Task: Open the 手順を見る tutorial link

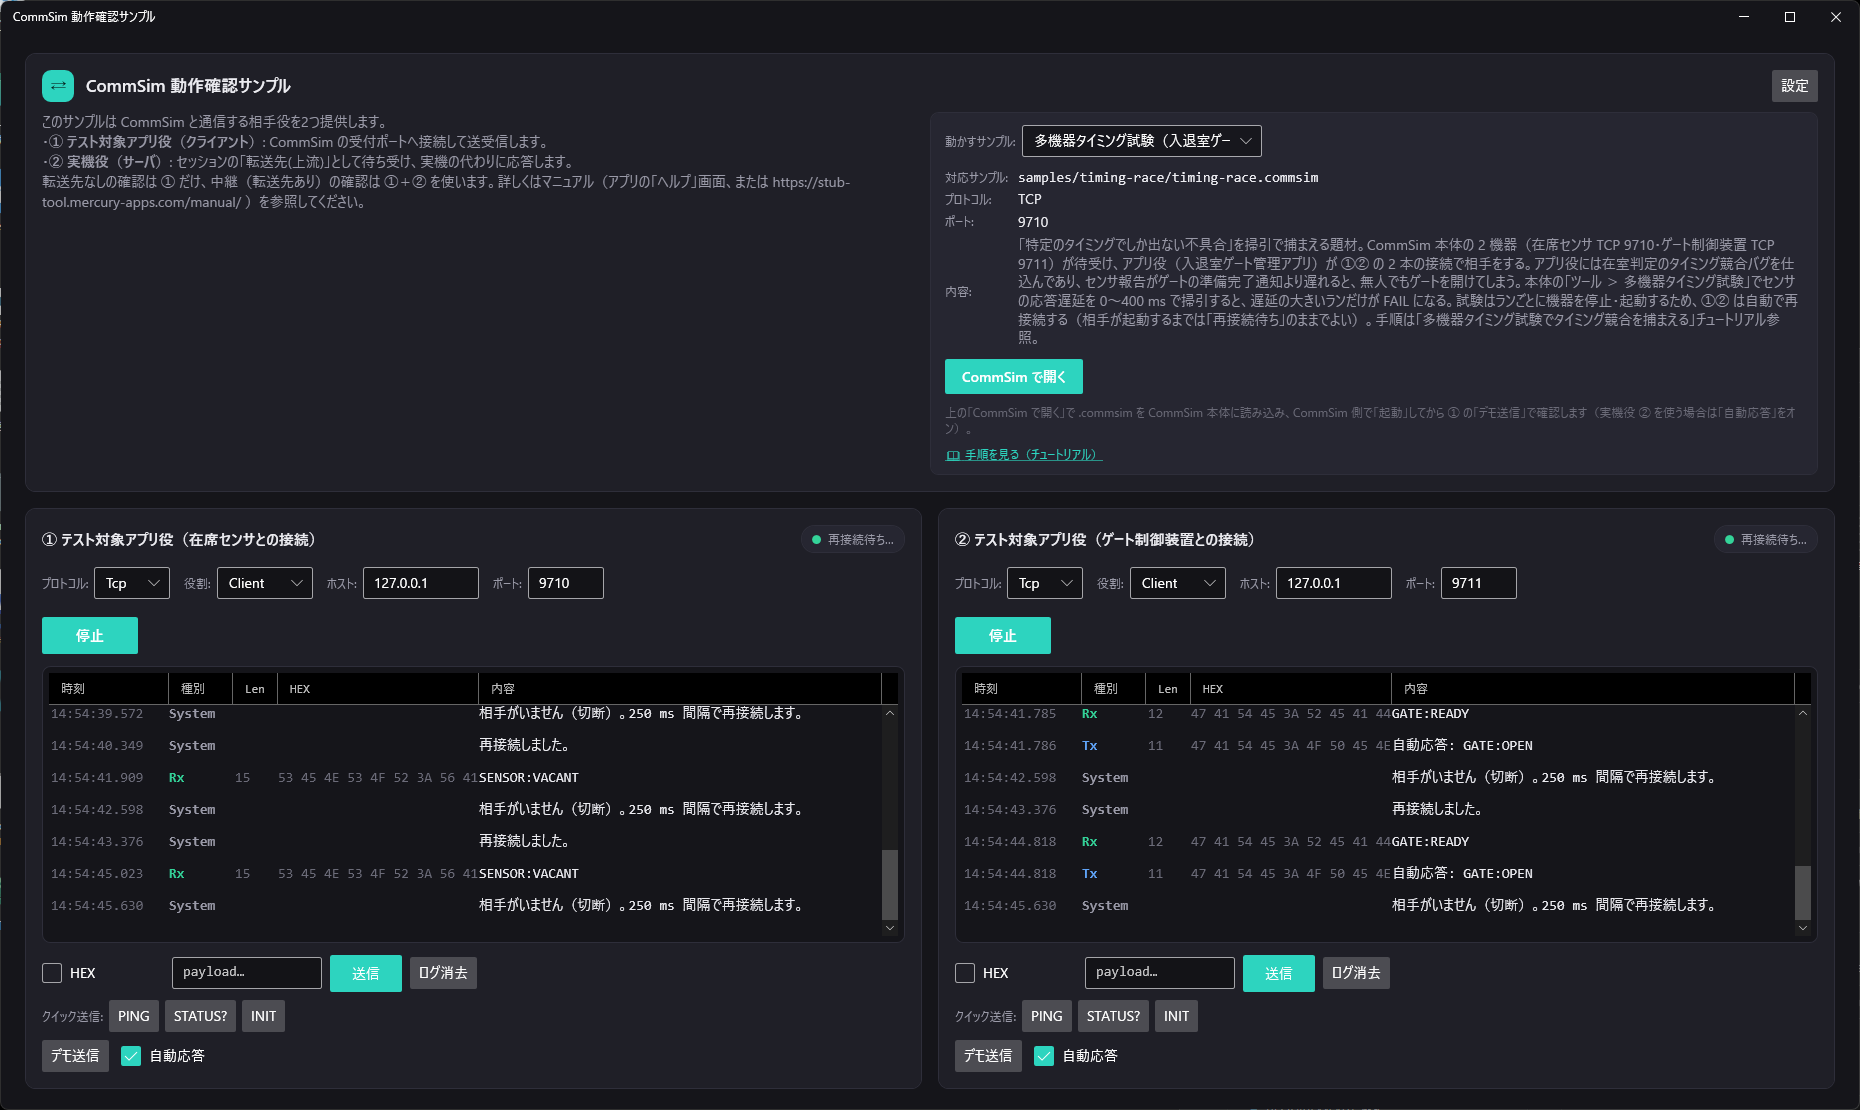Action: coord(1032,455)
